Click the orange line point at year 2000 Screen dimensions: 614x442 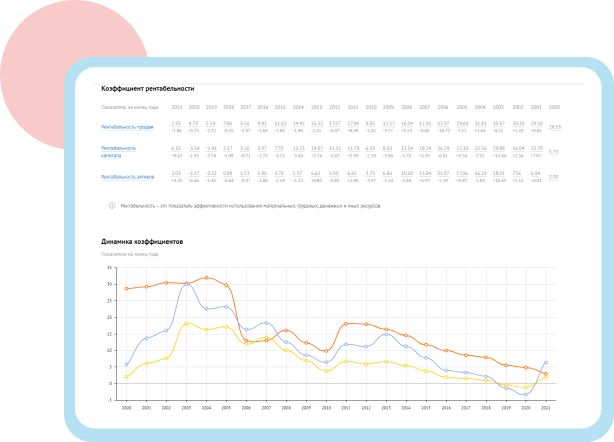point(126,289)
